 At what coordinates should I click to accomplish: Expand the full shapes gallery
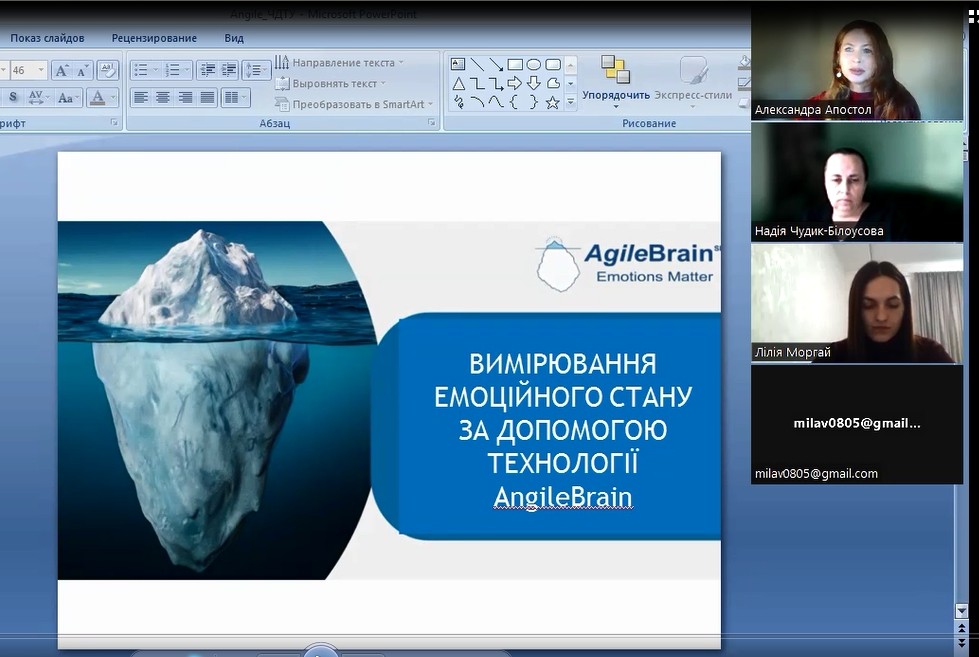(x=571, y=102)
